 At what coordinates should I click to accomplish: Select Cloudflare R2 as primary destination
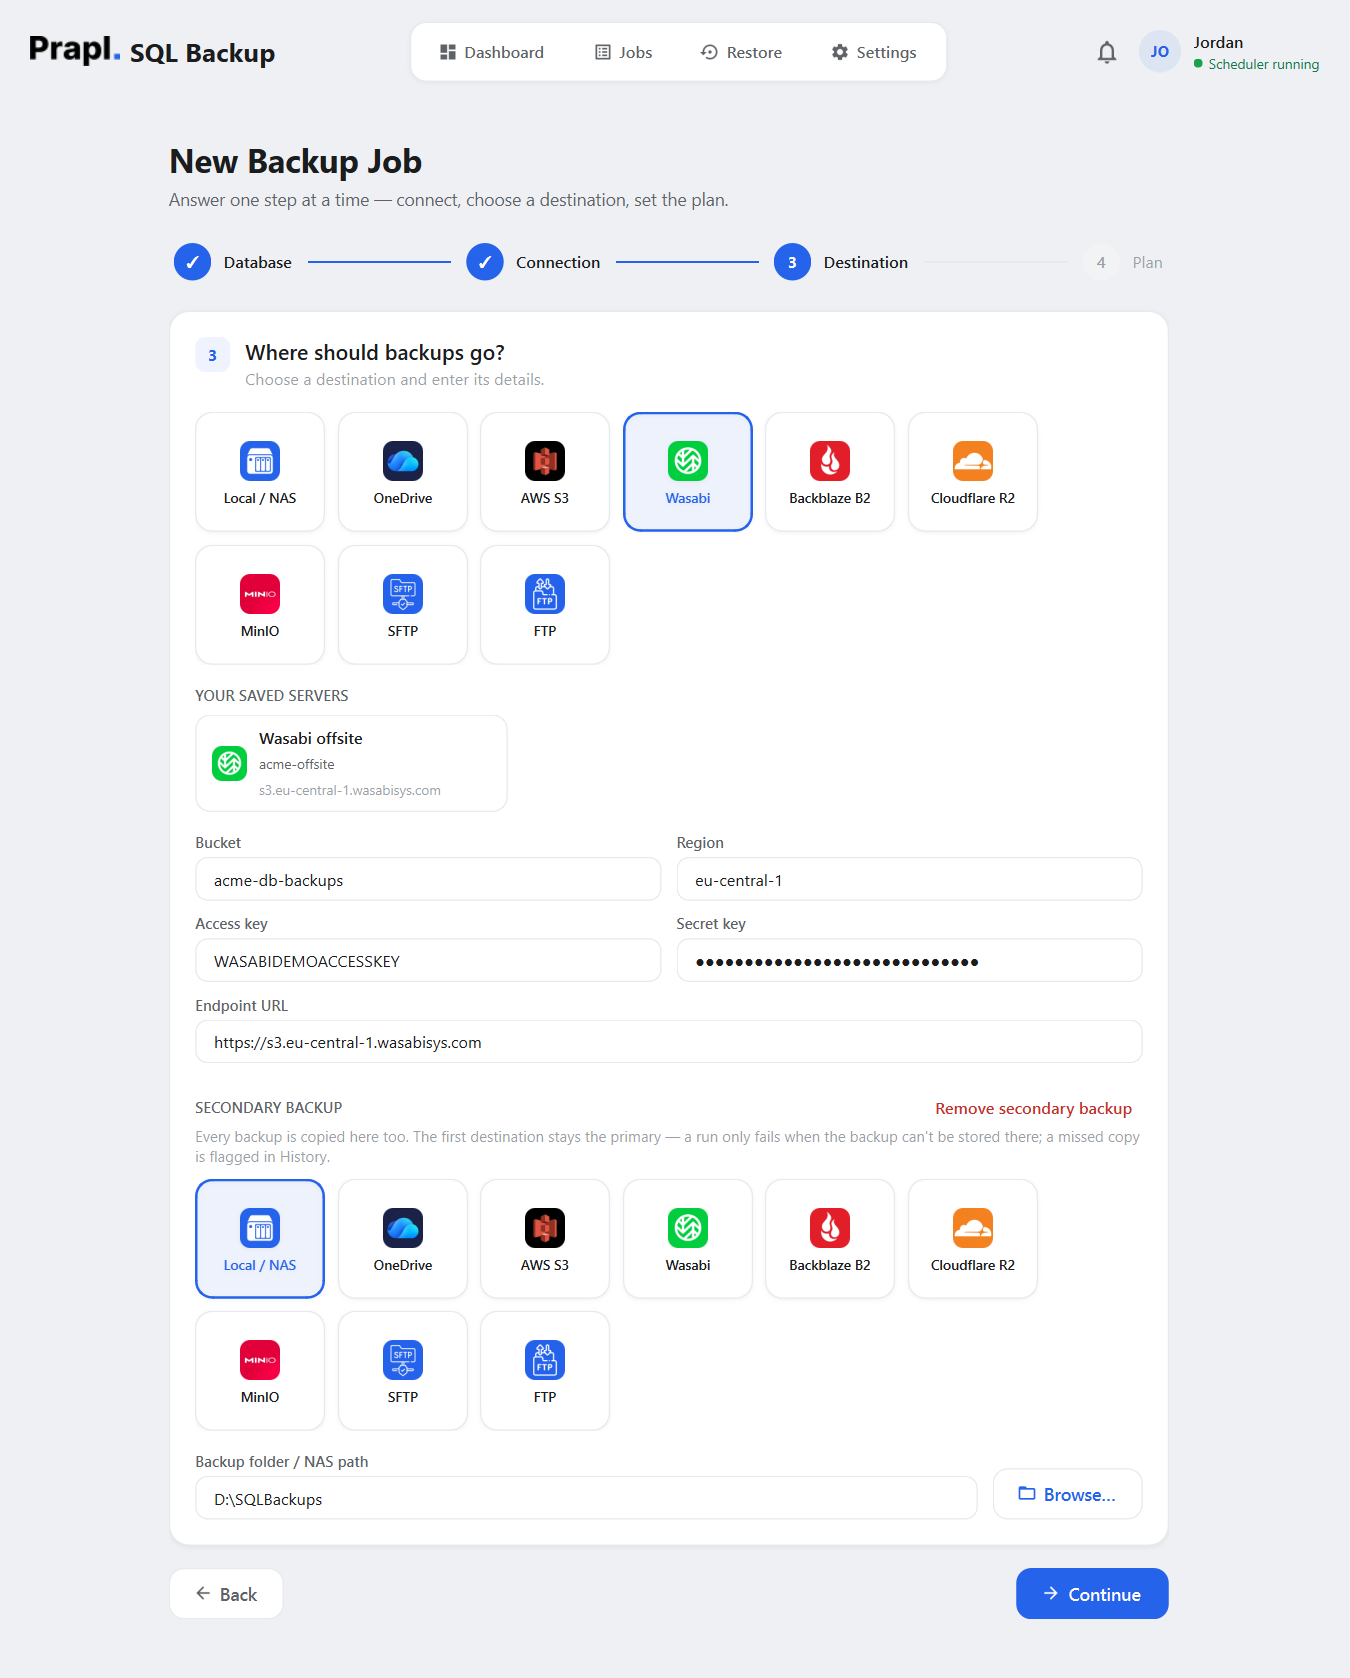[973, 472]
